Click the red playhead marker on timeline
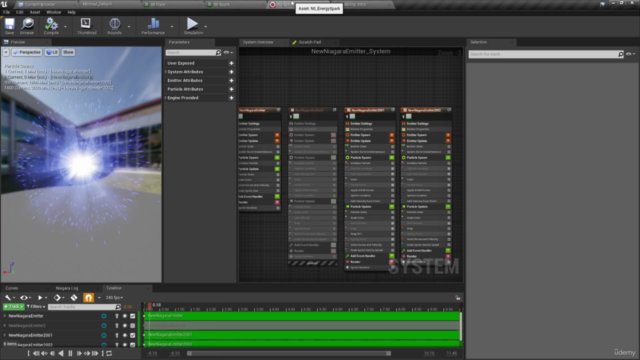640x360 pixels. tap(149, 306)
